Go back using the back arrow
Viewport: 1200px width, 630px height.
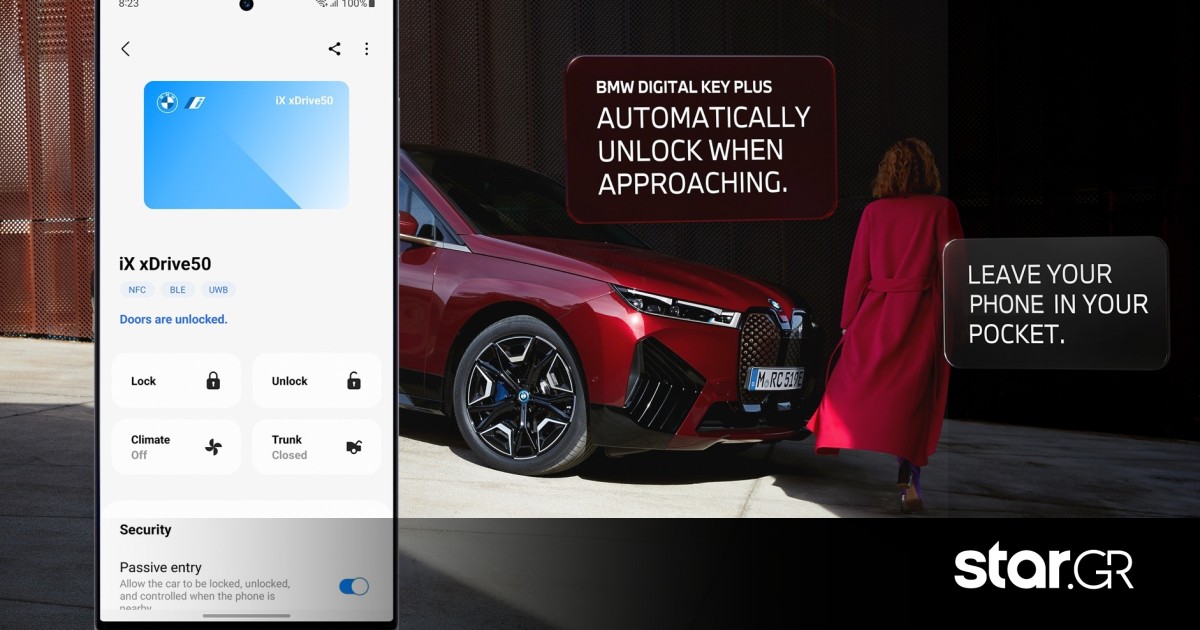point(125,49)
